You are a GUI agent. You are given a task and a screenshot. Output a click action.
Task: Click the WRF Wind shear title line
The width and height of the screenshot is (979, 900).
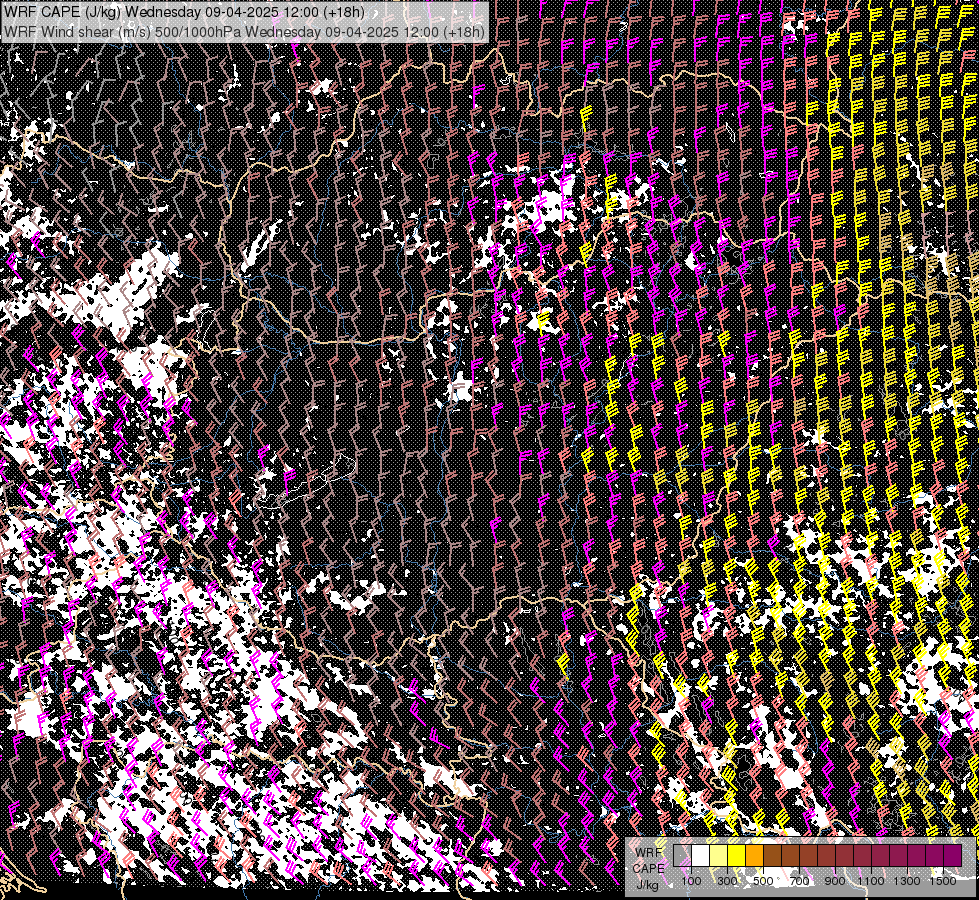click(244, 31)
